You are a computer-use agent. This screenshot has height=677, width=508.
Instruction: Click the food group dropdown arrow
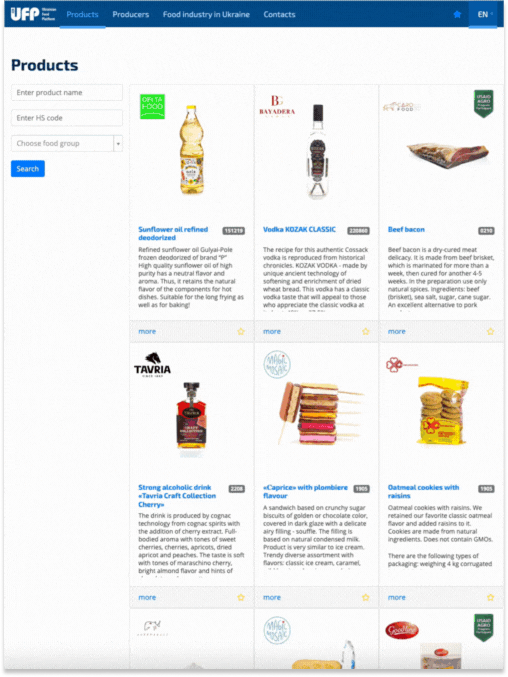tap(118, 143)
